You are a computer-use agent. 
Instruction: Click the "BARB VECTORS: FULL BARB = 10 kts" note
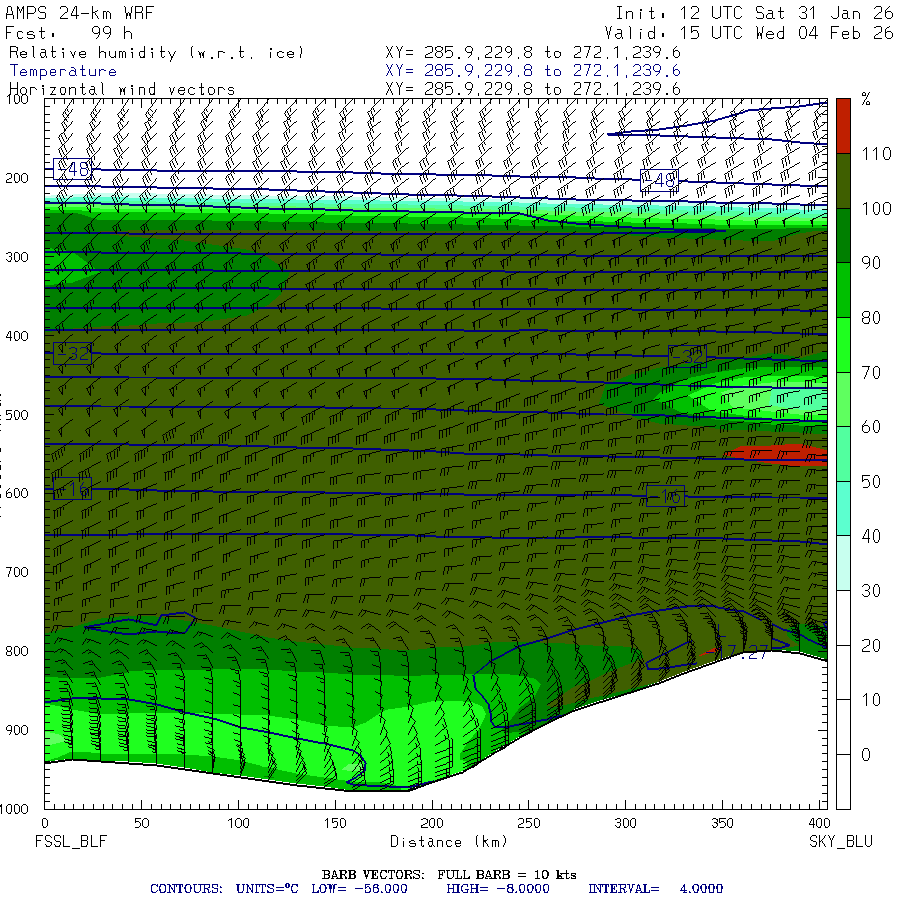(449, 875)
